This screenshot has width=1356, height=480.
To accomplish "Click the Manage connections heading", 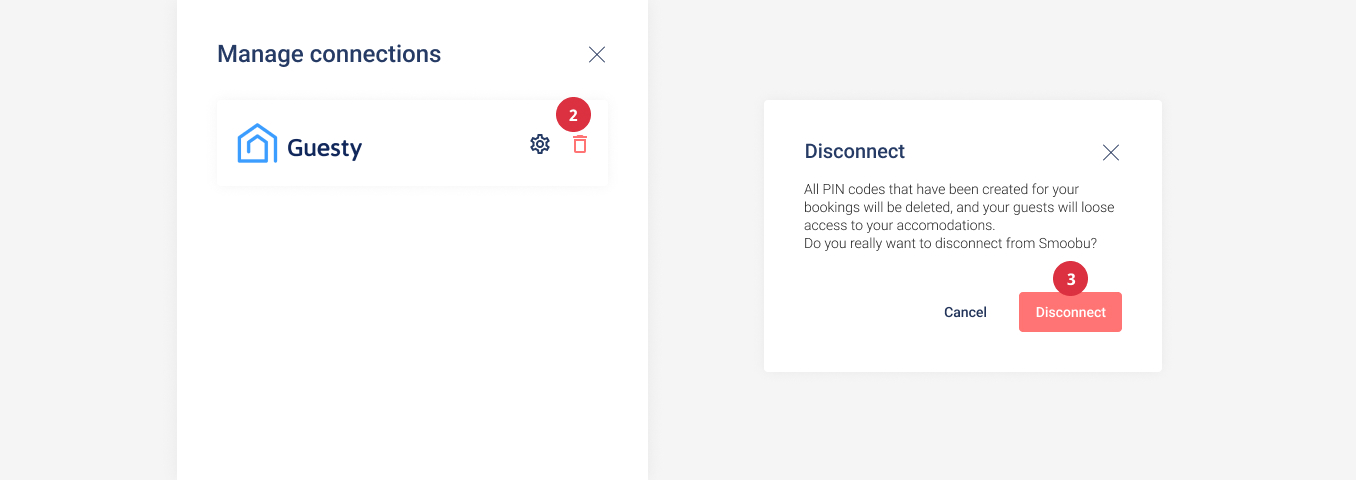I will 329,54.
